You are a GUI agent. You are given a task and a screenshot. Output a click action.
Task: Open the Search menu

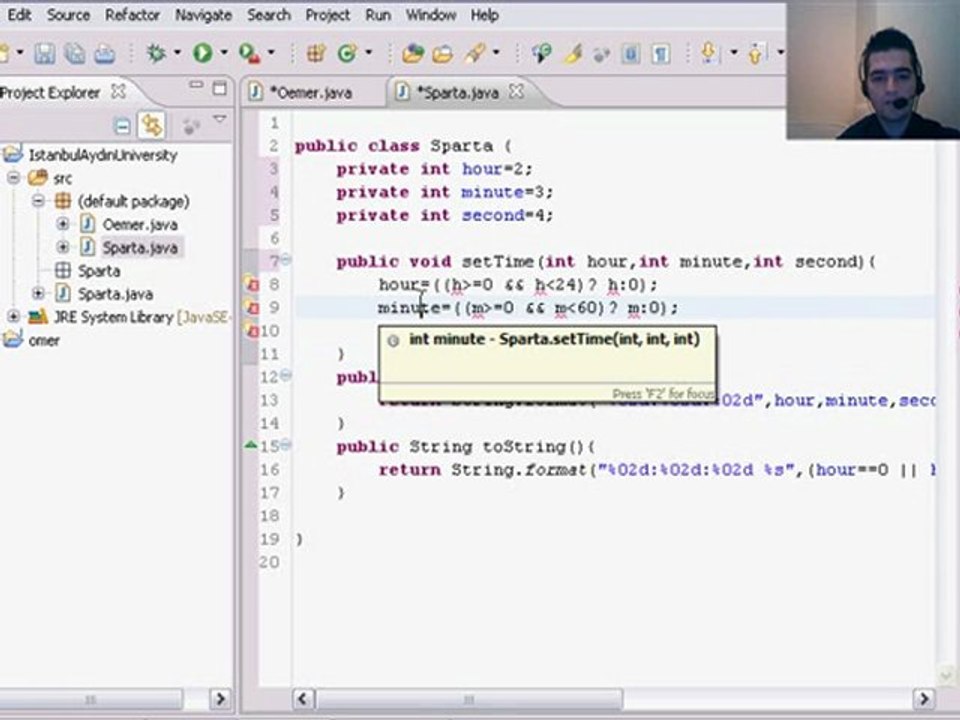(x=269, y=15)
